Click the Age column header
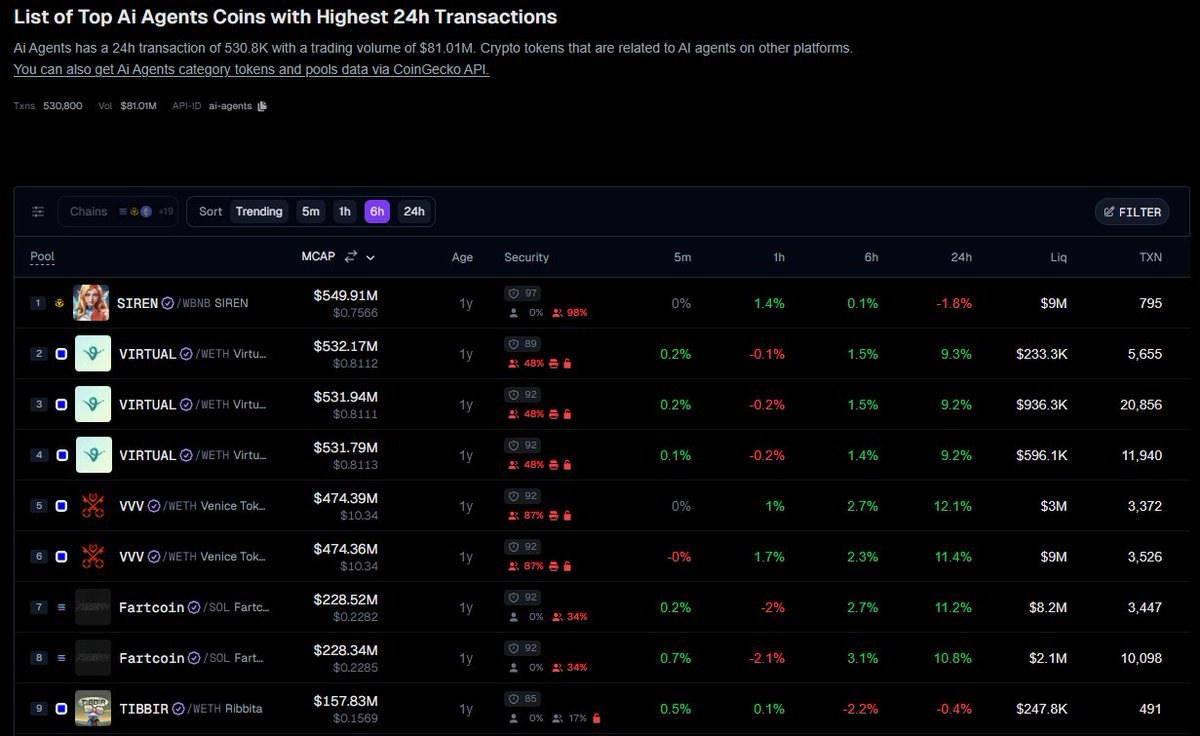The image size is (1200, 736). coord(462,257)
